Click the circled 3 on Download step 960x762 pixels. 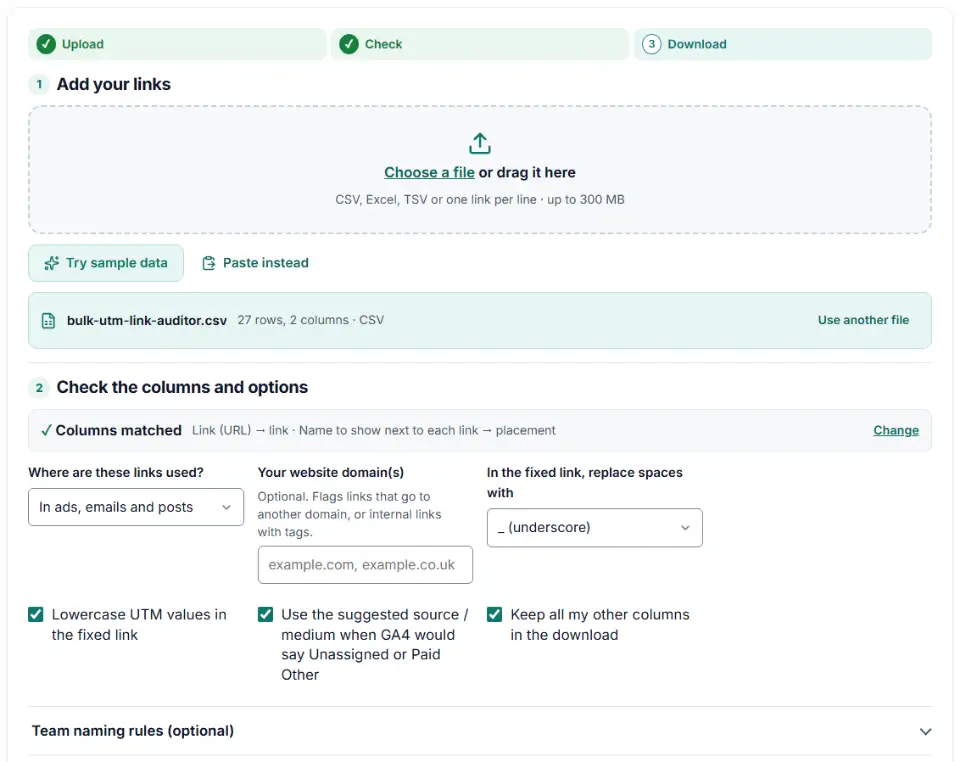click(651, 44)
